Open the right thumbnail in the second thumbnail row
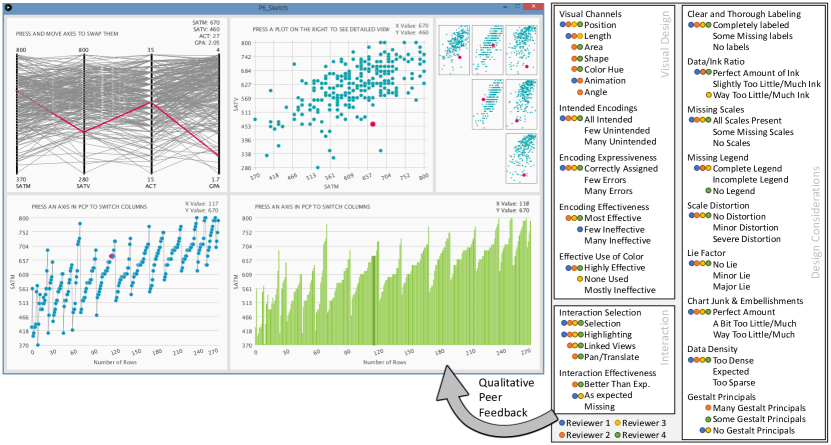This screenshot has width=831, height=445. [x=521, y=104]
